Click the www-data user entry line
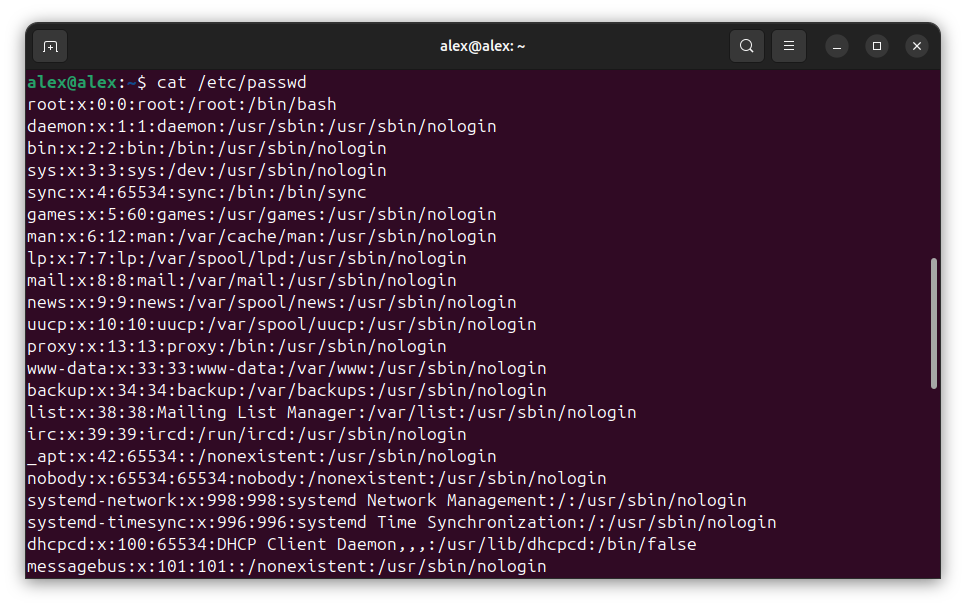 click(287, 368)
